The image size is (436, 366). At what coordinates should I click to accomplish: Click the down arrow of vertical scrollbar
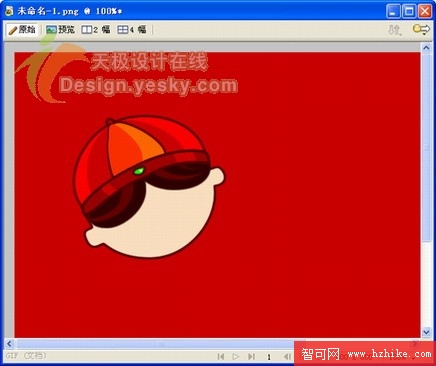[x=426, y=332]
